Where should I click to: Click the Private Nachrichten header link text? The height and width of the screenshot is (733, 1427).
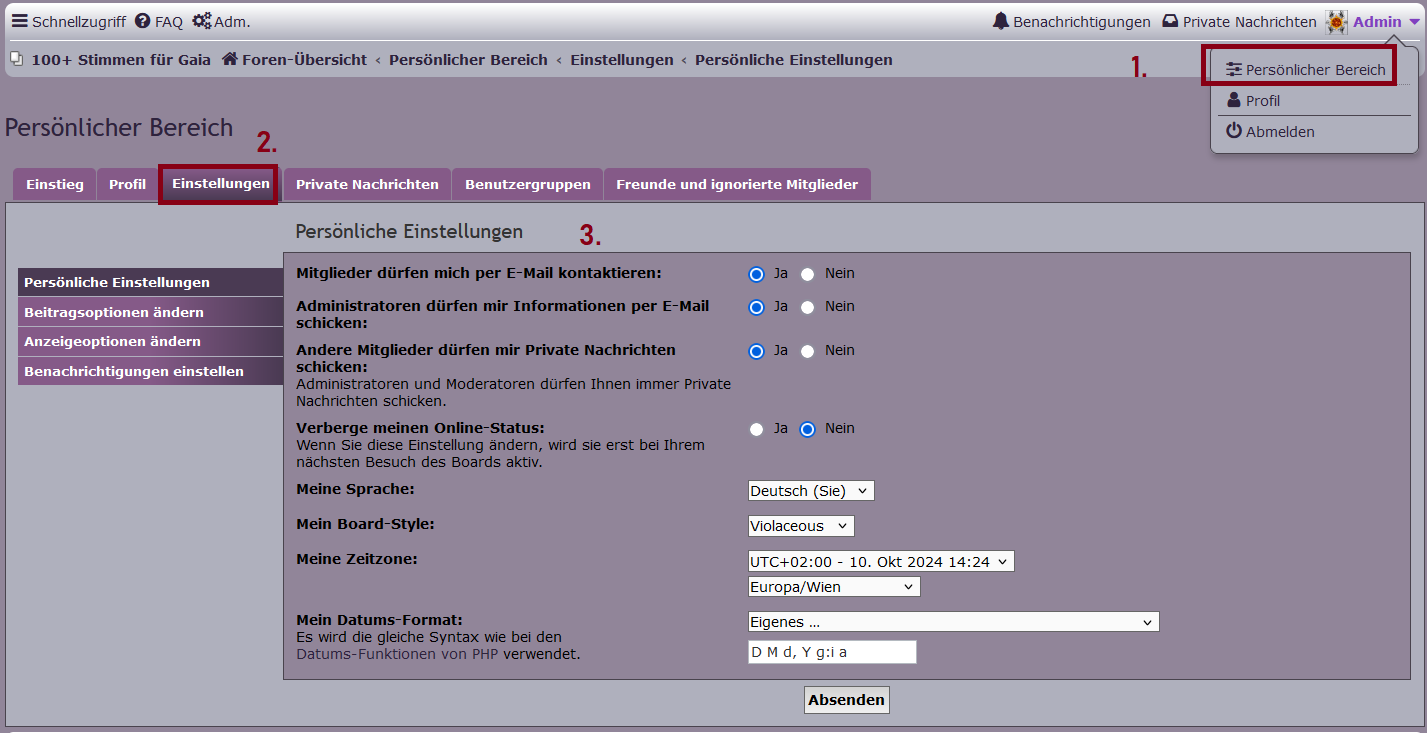coord(1250,21)
